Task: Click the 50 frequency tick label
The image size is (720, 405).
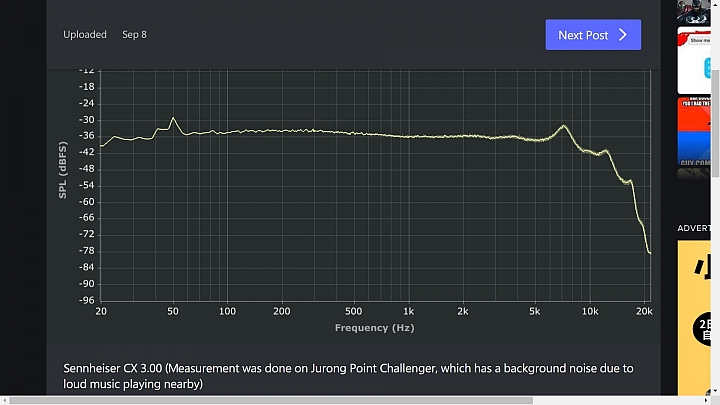Action: click(173, 311)
